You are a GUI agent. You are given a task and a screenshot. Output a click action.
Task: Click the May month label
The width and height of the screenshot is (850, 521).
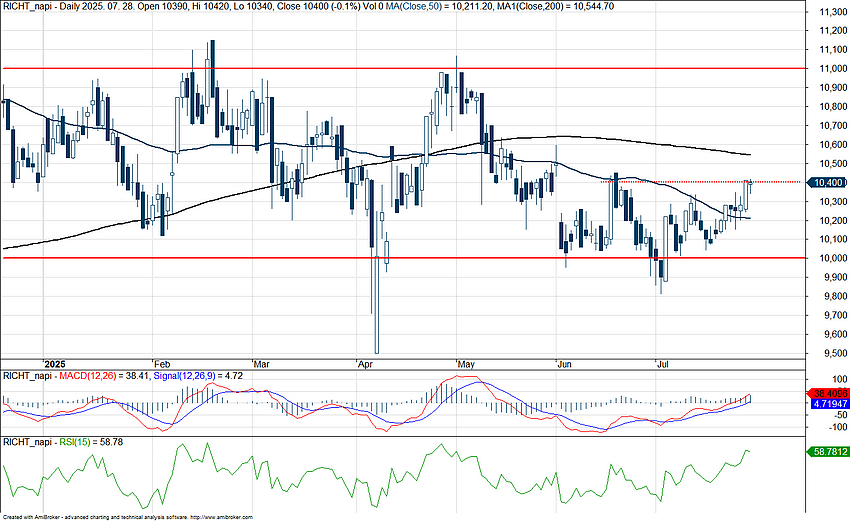pos(466,364)
